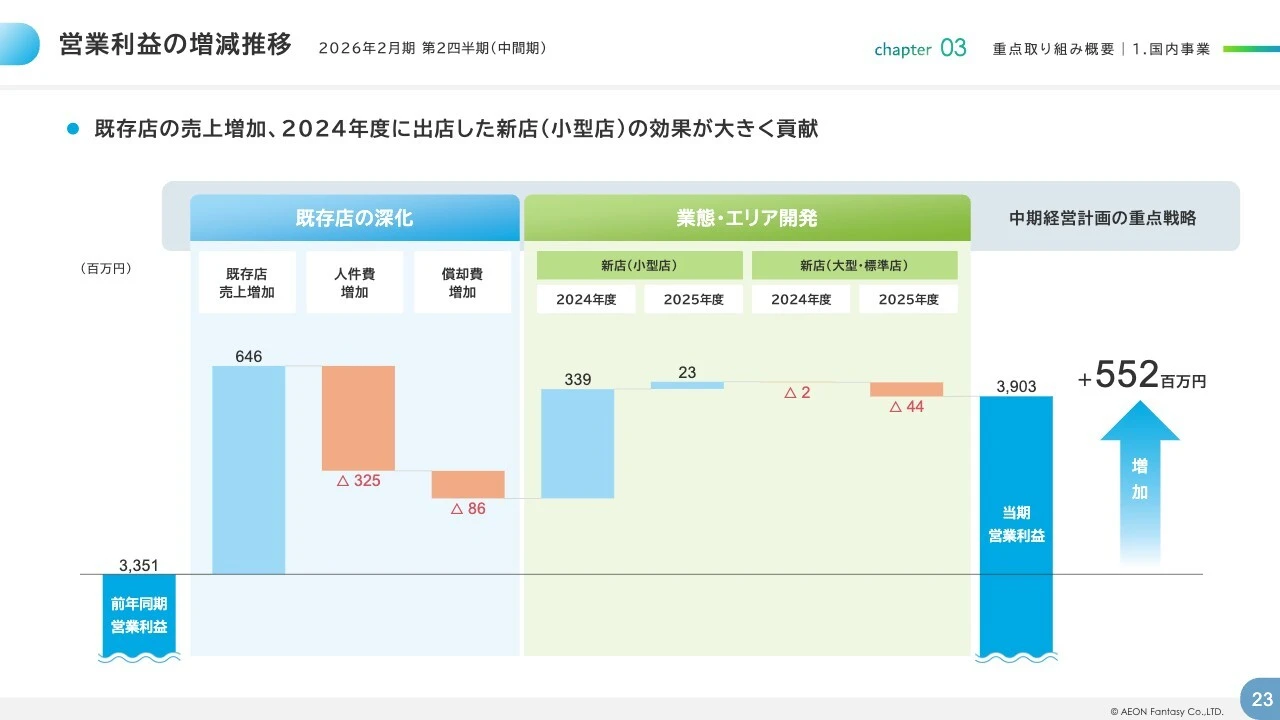1280x720 pixels.
Task: Click the orange △325 人件費 bar
Action: tap(358, 418)
